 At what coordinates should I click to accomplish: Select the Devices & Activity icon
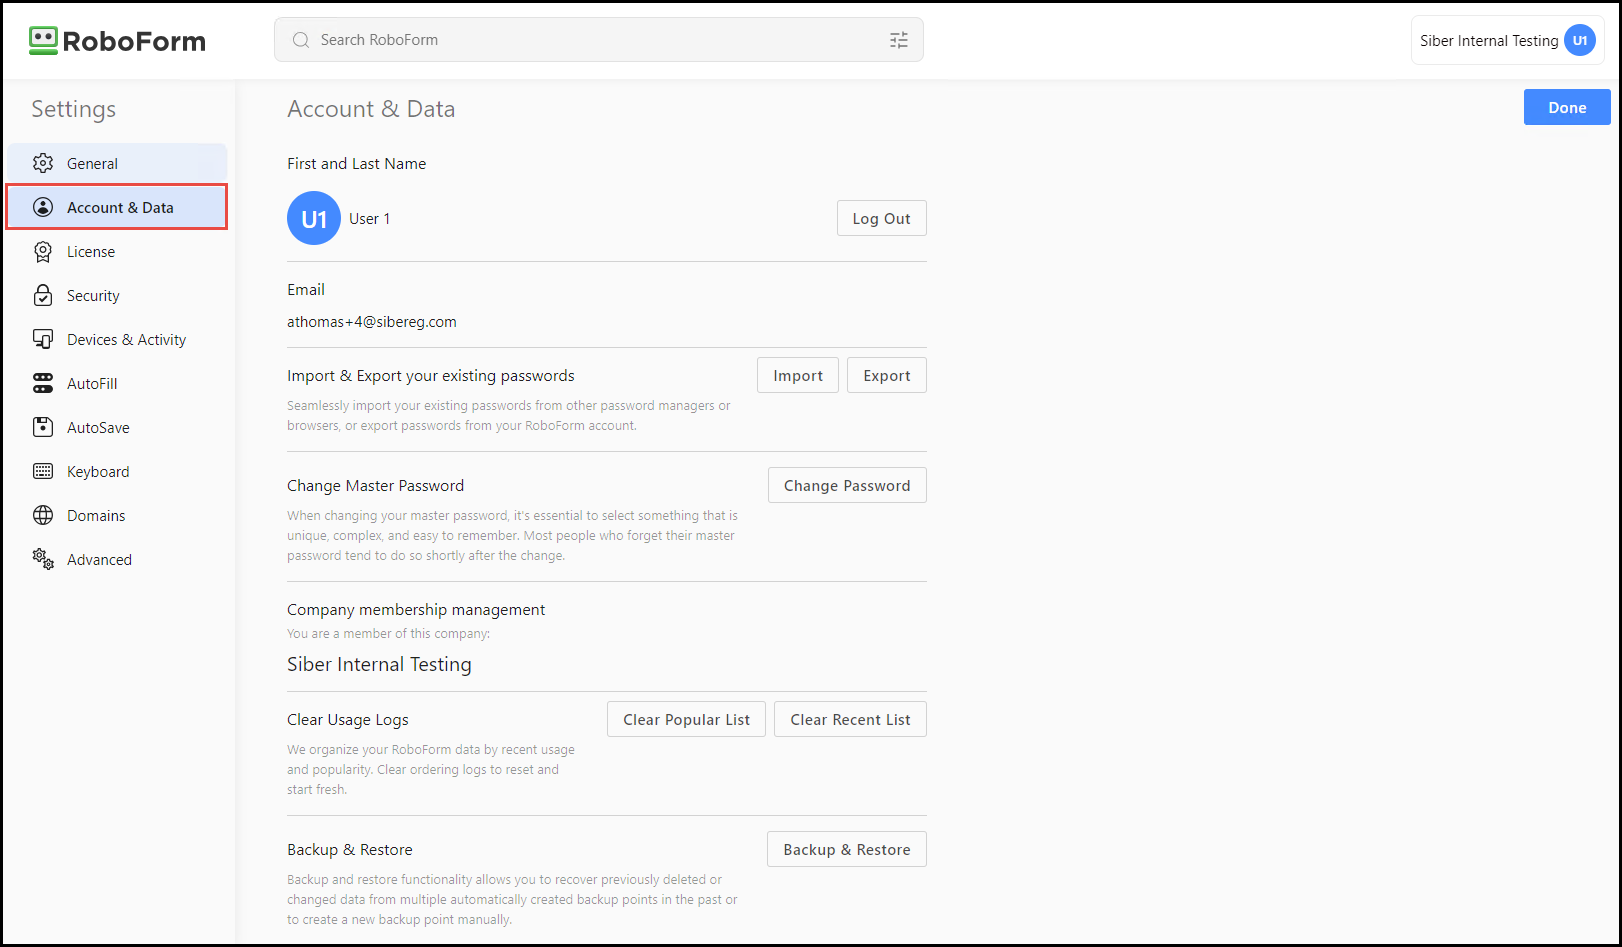click(x=43, y=339)
